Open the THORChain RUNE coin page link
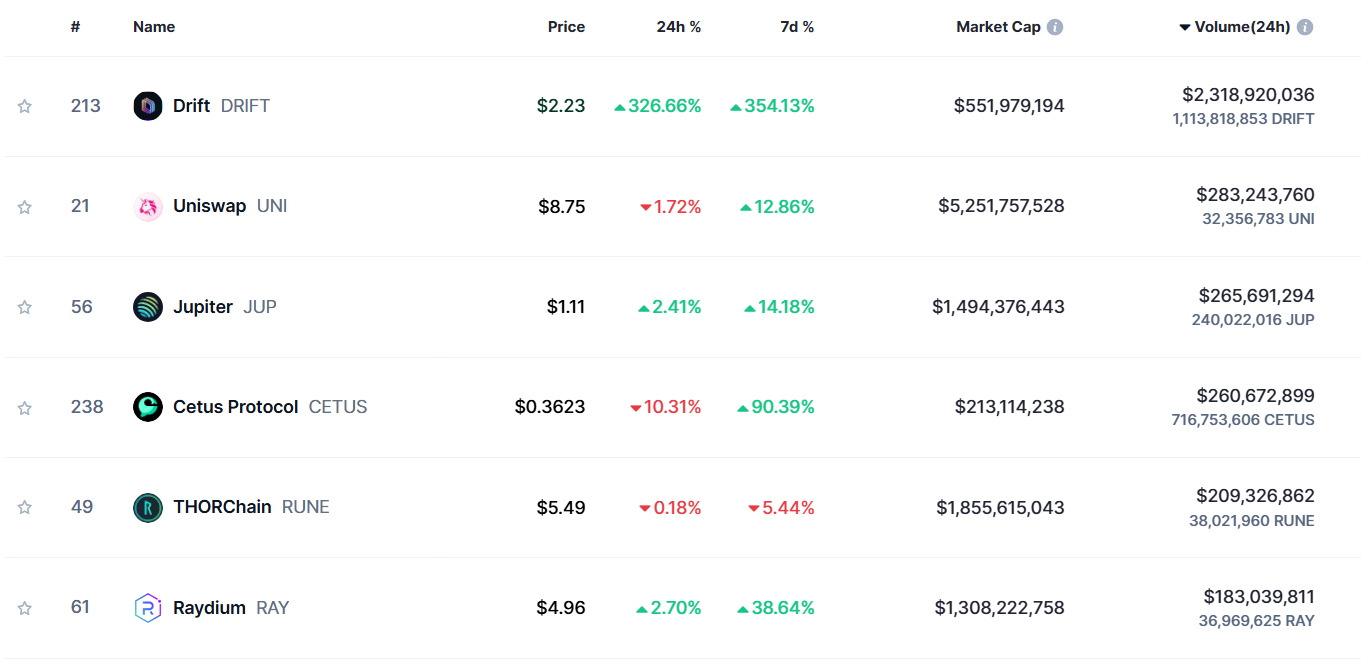Image resolution: width=1361 pixels, height=661 pixels. coord(222,507)
